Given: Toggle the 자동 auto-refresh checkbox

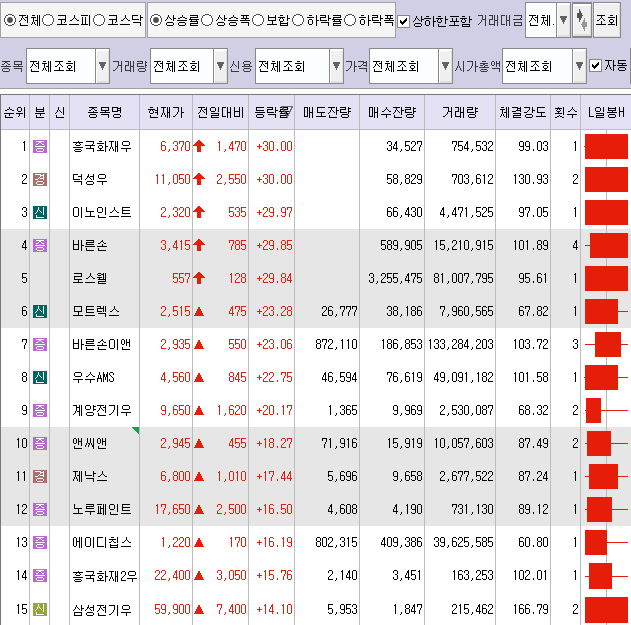Looking at the screenshot, I should click(595, 65).
